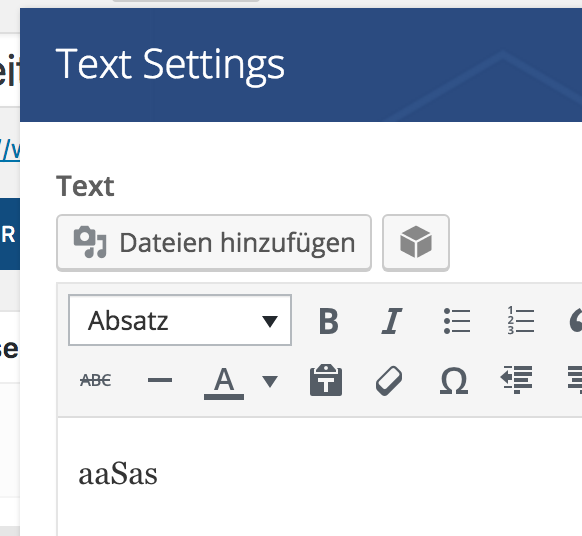The image size is (582, 536).
Task: Open the Absatz paragraph format dropdown
Action: coord(180,320)
